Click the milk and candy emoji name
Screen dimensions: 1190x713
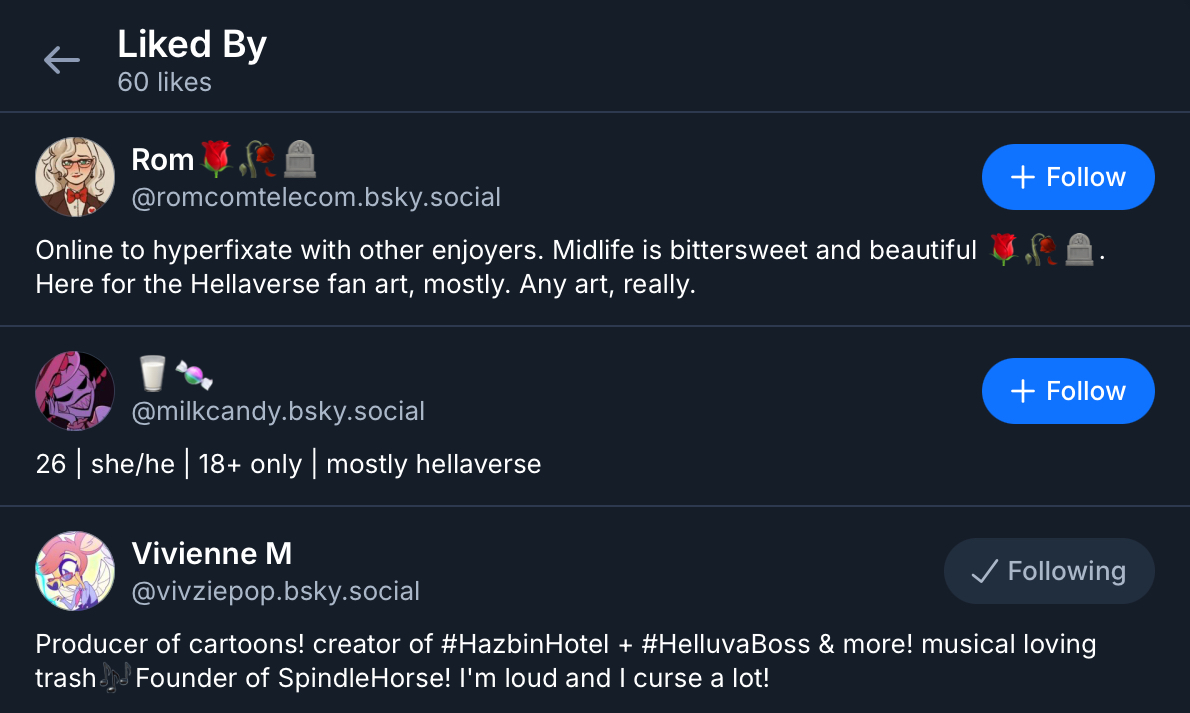point(174,374)
